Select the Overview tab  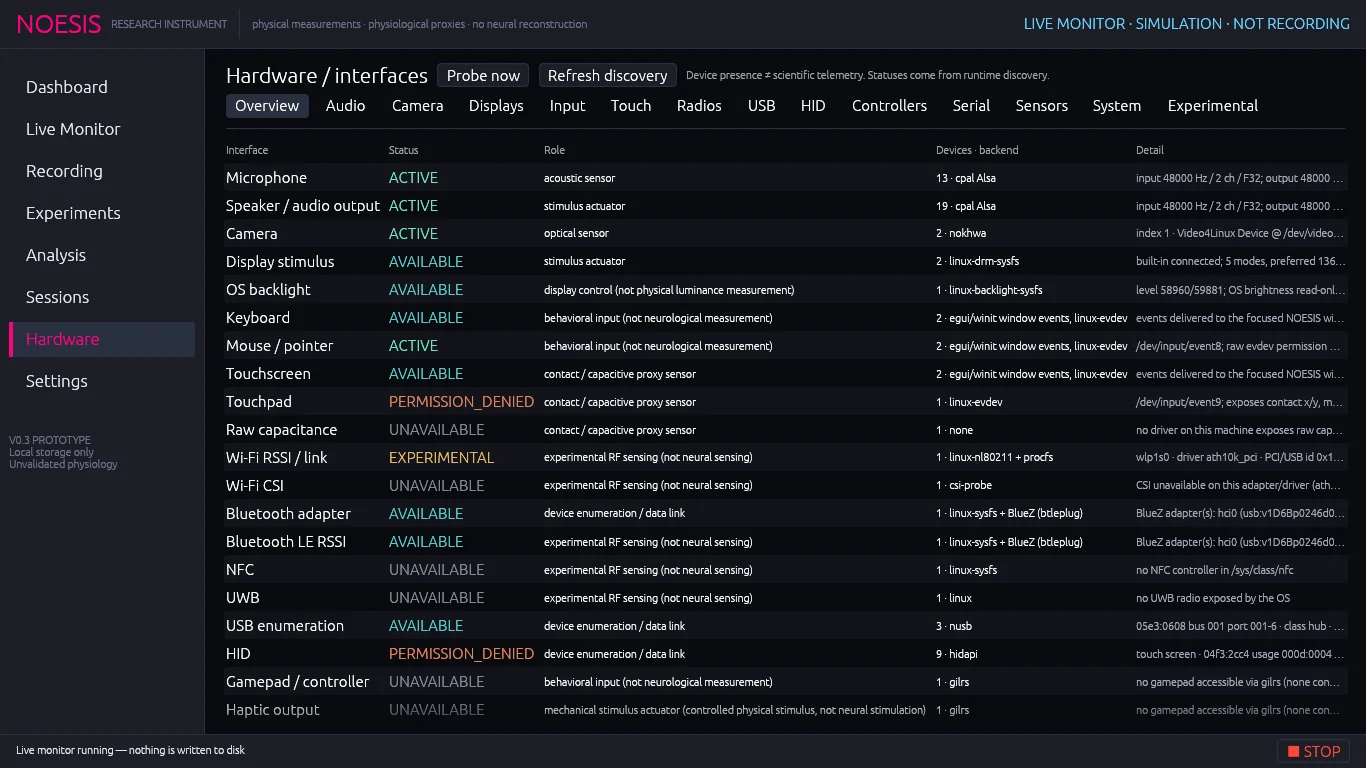click(267, 105)
